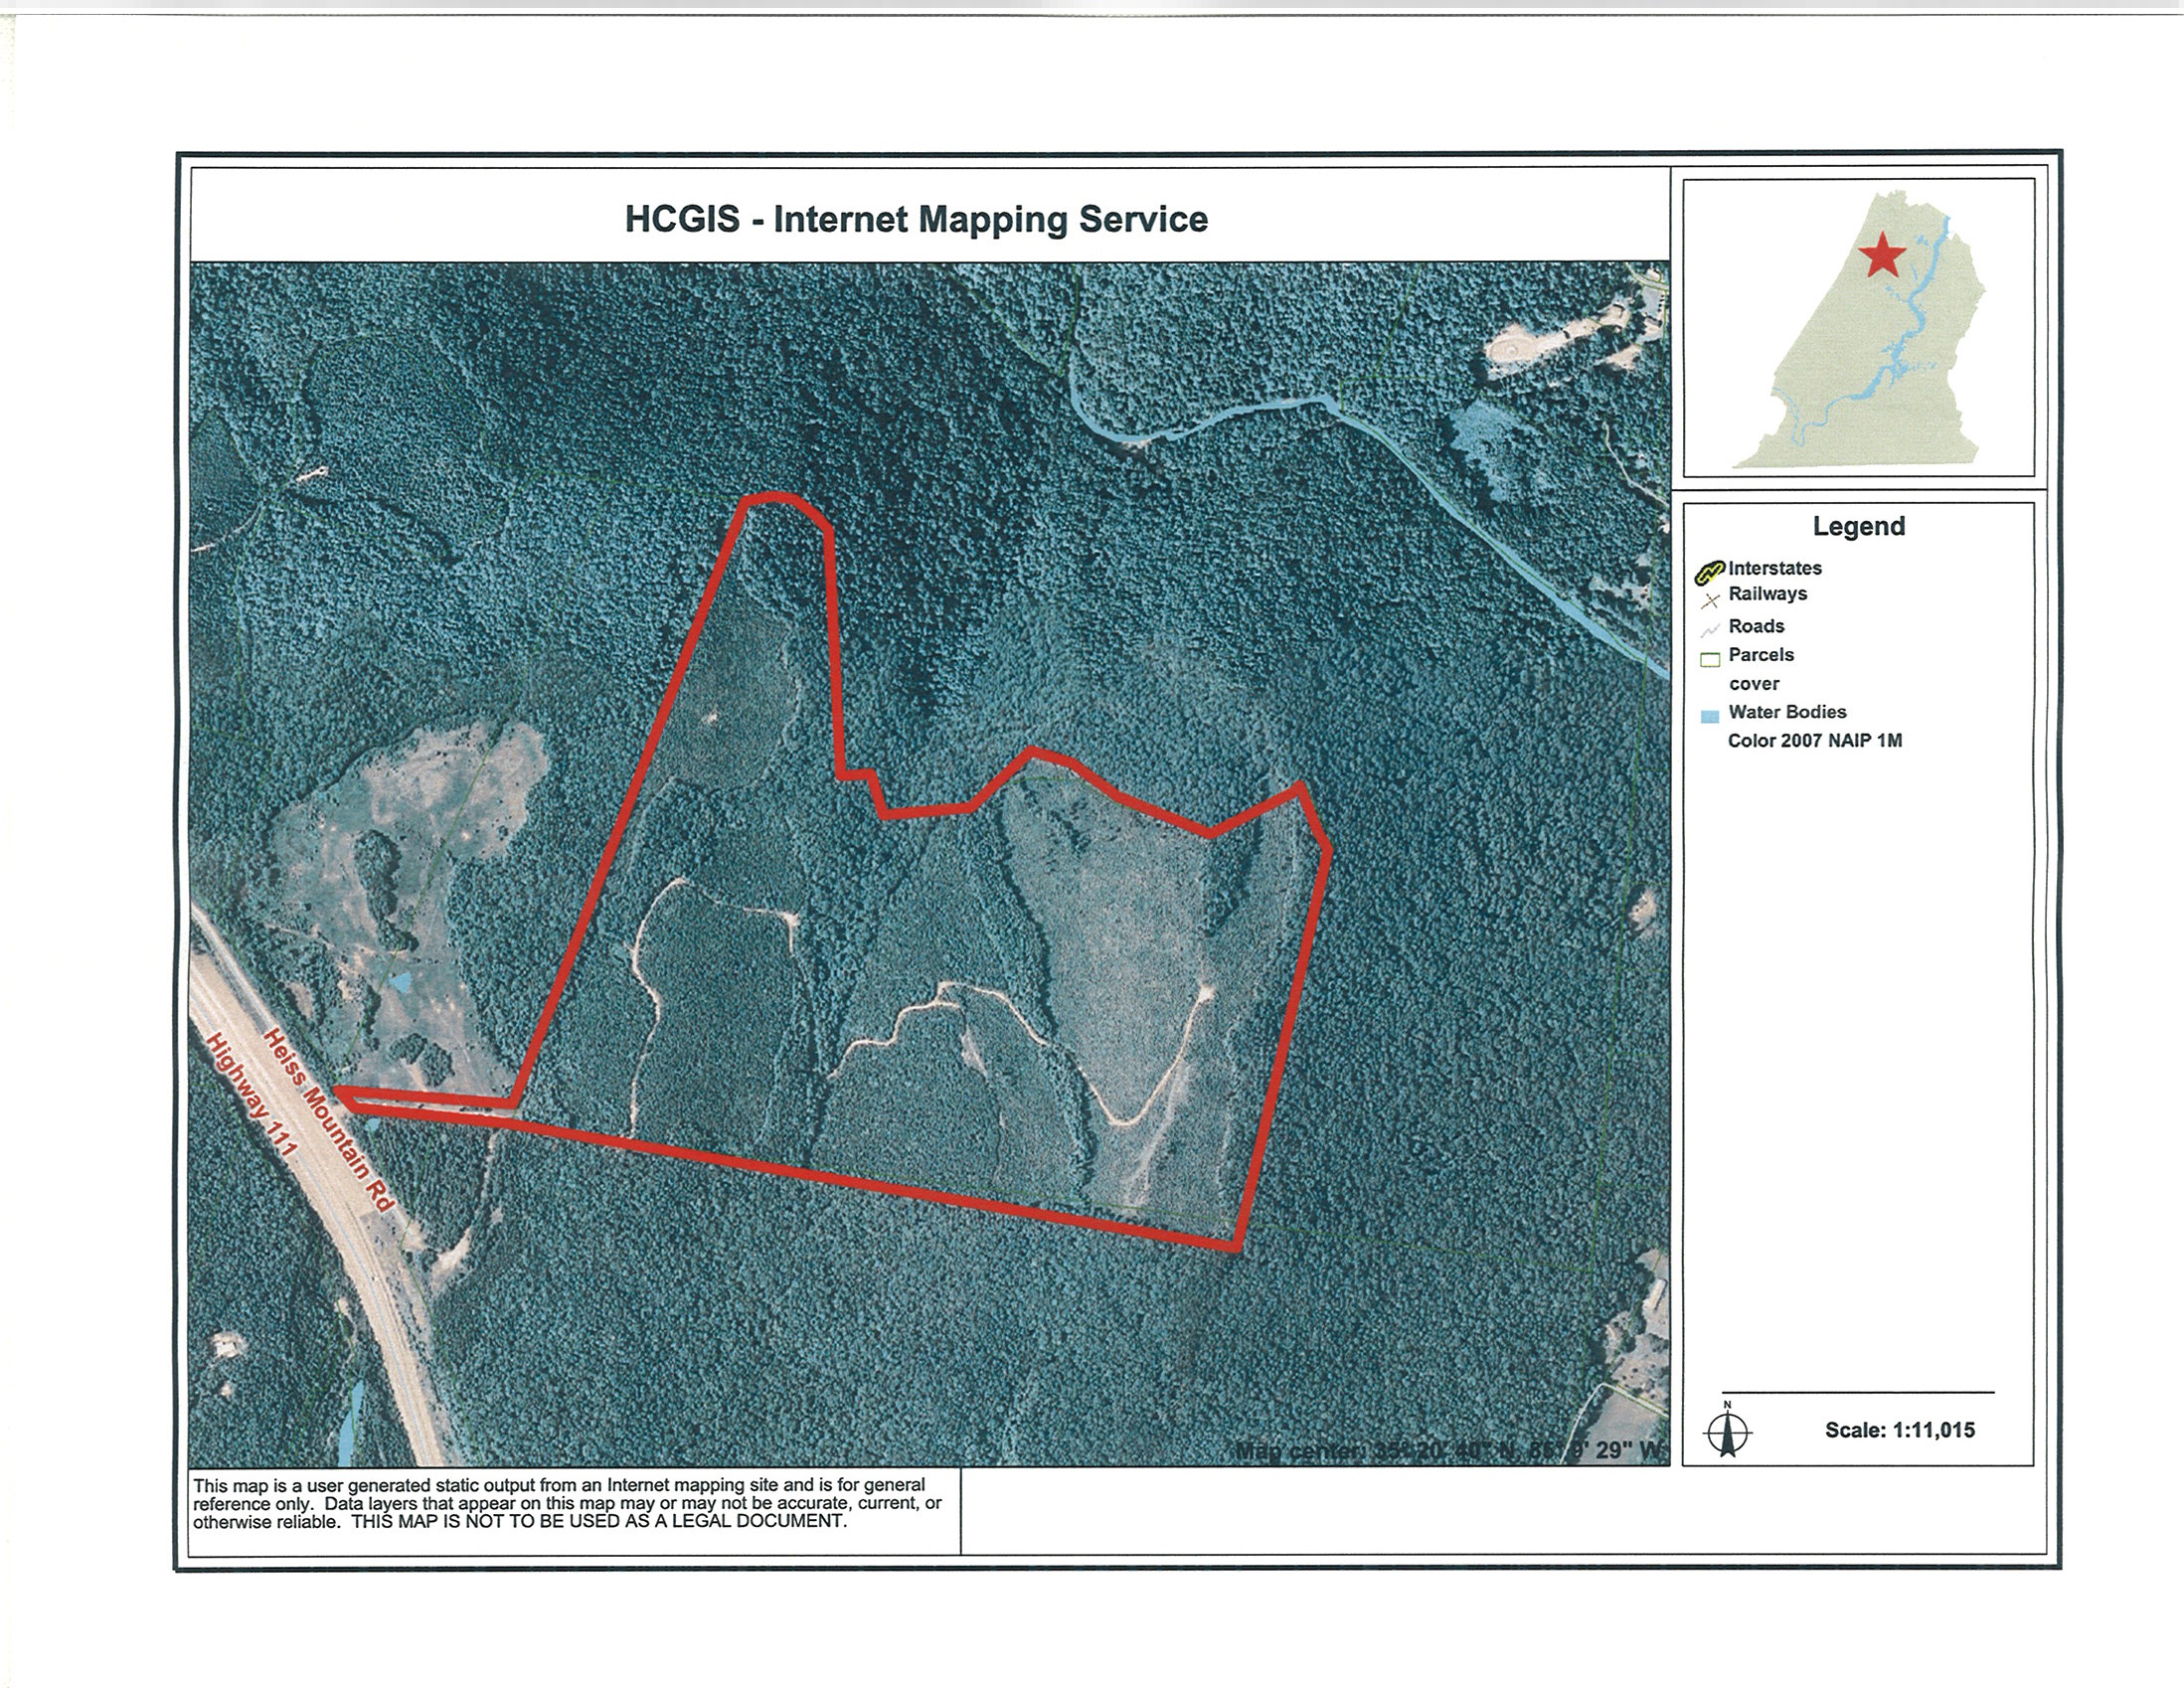Click the Scale 1:11,015 text
Screen dimensions: 2184x1688
click(1899, 1430)
